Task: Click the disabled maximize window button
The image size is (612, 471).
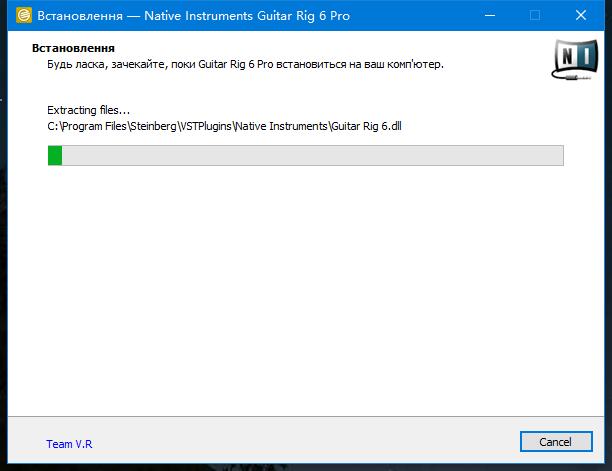Action: coord(535,16)
